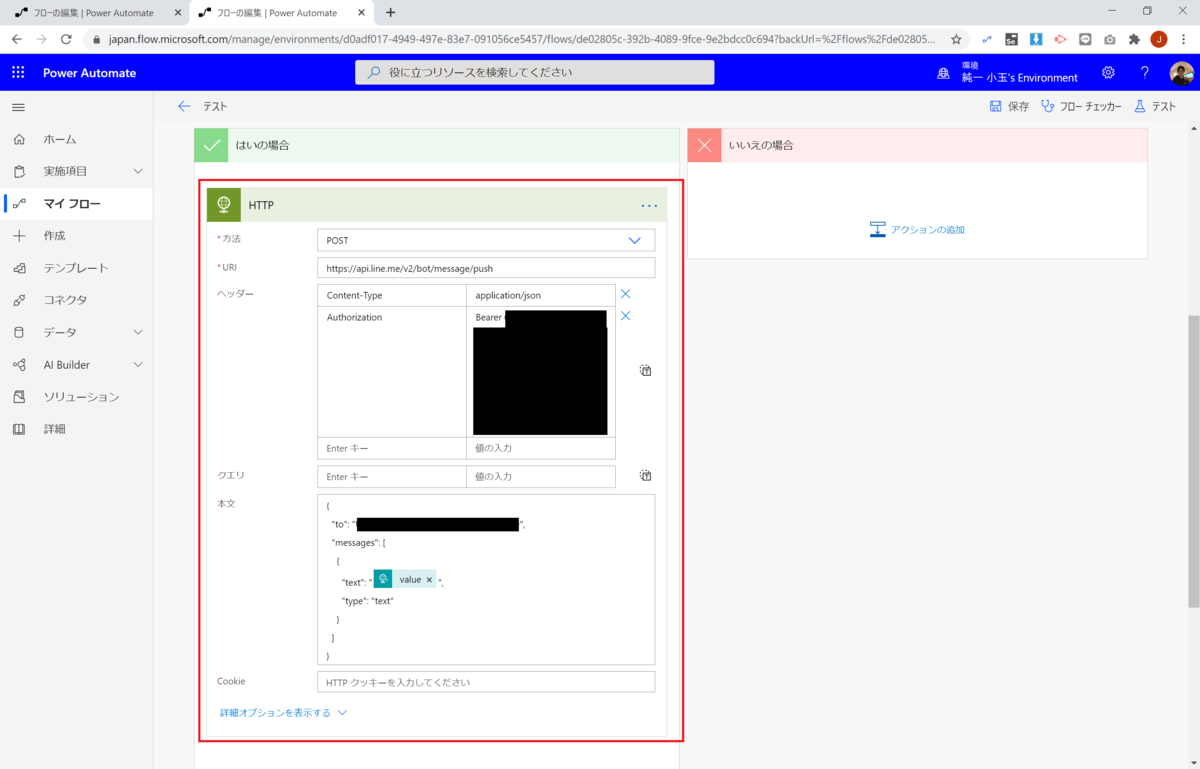
Task: Open ホーム in the sidebar
Action: click(x=77, y=139)
